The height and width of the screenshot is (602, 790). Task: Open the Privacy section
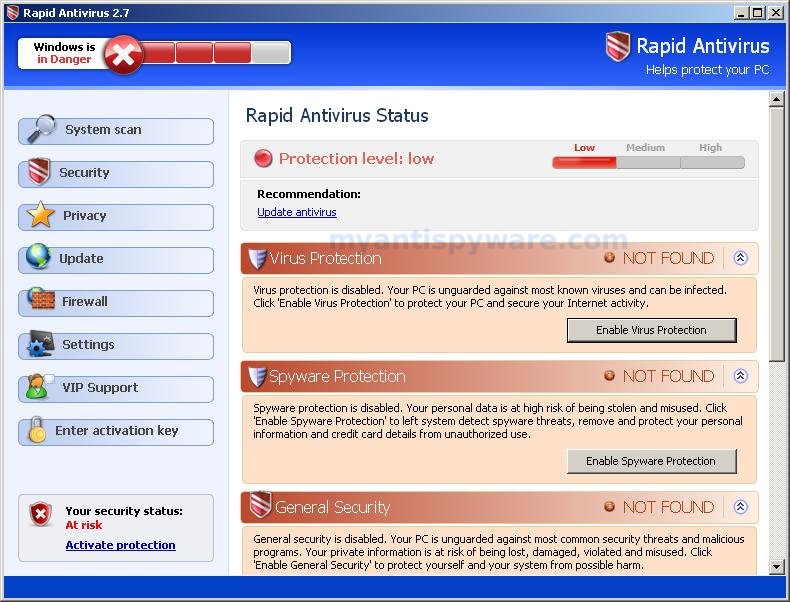point(116,217)
